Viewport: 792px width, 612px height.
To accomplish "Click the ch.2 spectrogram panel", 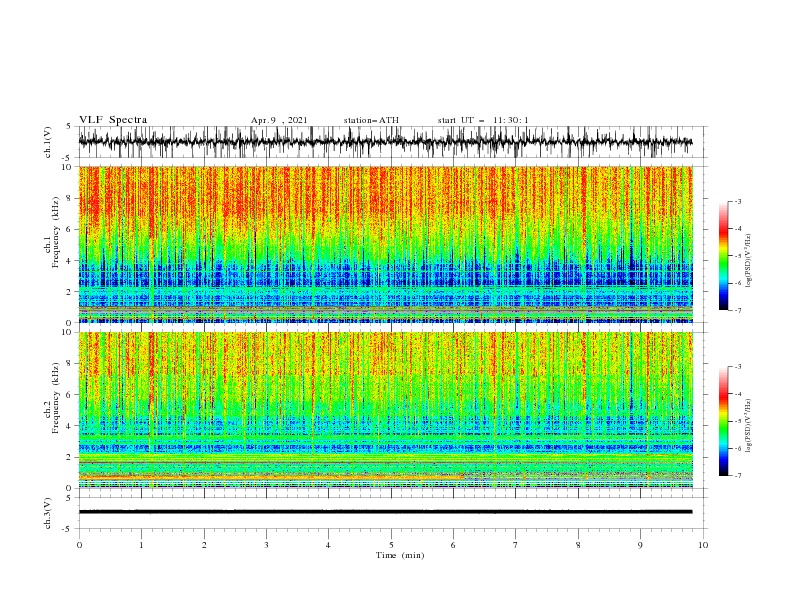I will coord(385,410).
